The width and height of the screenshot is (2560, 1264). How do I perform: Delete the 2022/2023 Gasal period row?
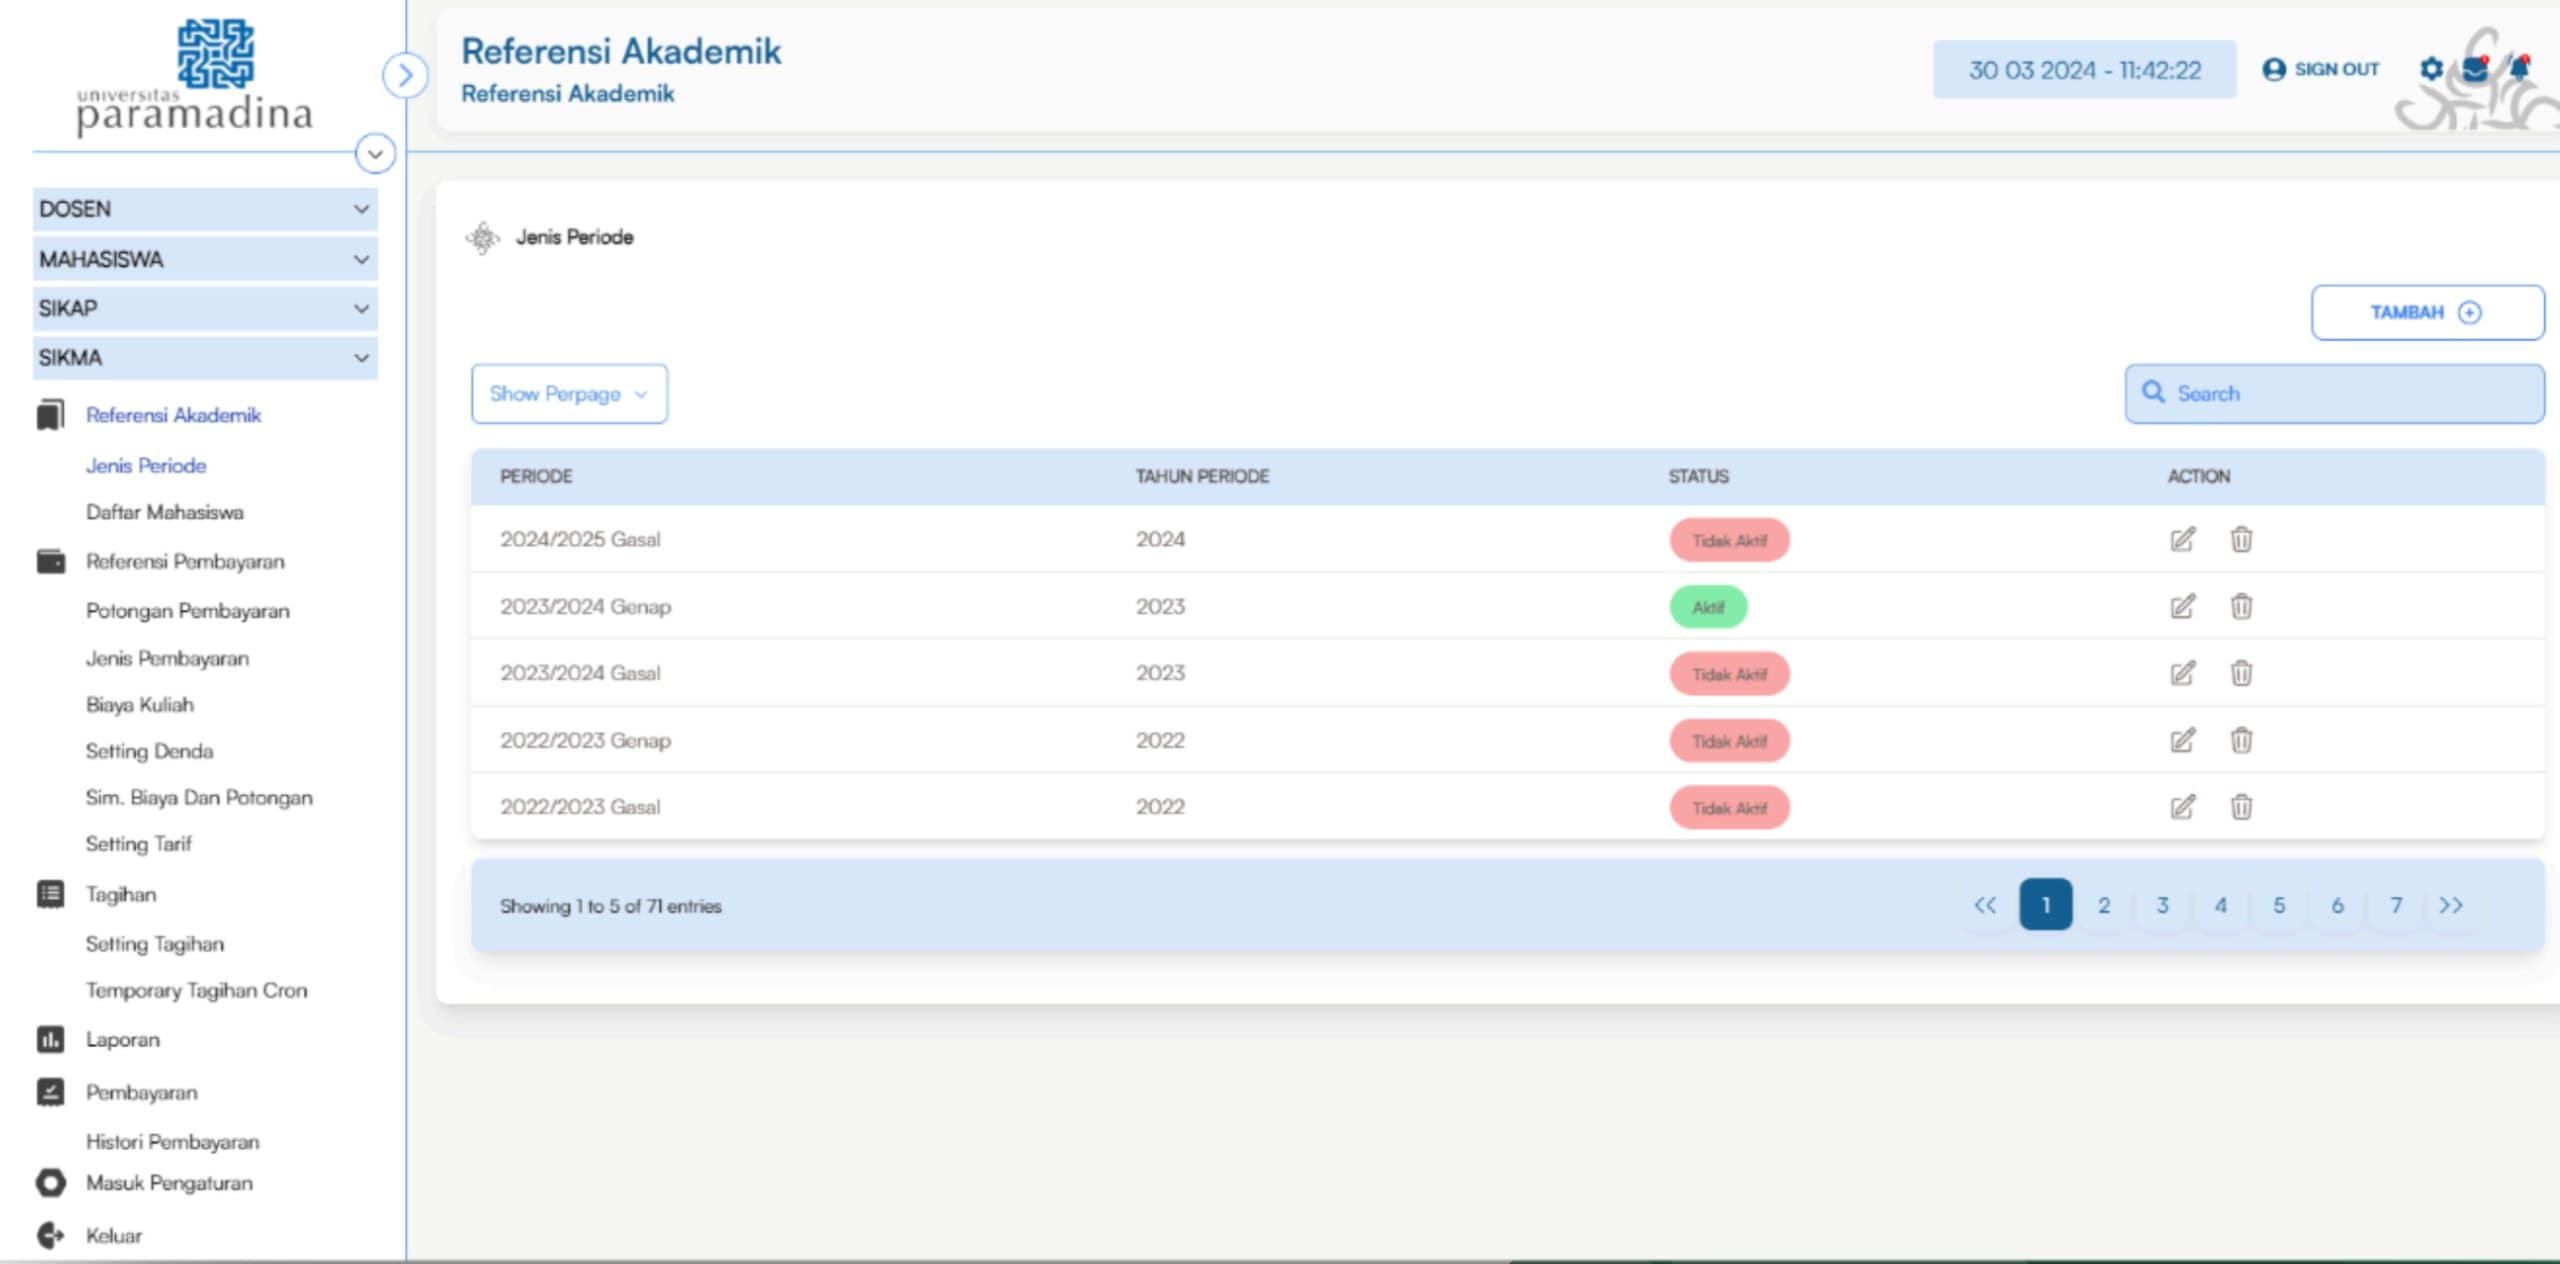[x=2241, y=807]
